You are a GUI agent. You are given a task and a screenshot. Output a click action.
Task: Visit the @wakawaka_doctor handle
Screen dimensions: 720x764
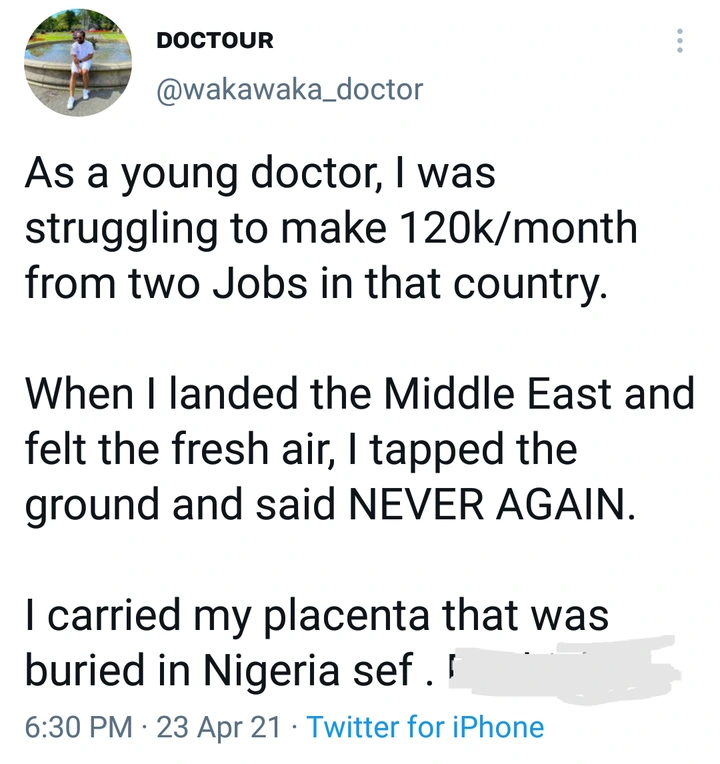tap(289, 90)
